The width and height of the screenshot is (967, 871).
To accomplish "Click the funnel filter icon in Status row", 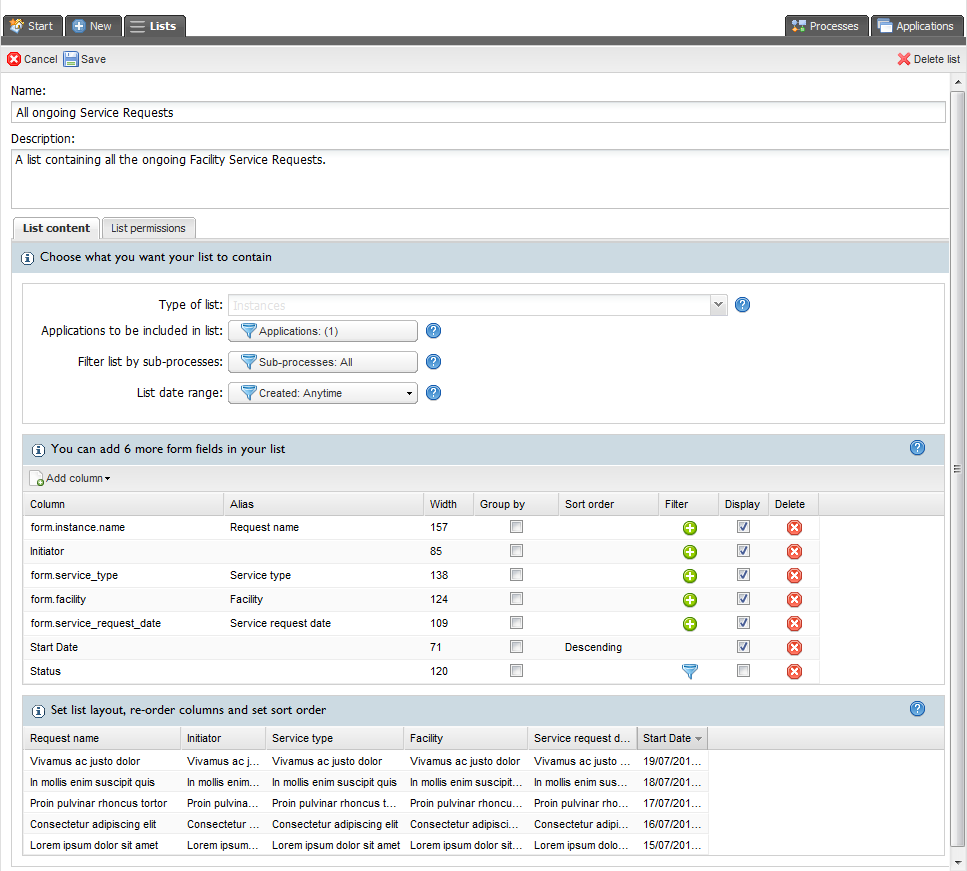I will [x=690, y=672].
